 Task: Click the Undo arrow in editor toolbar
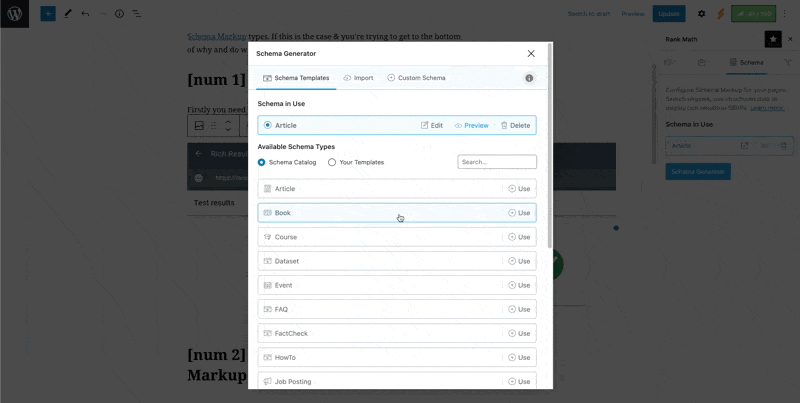click(85, 14)
